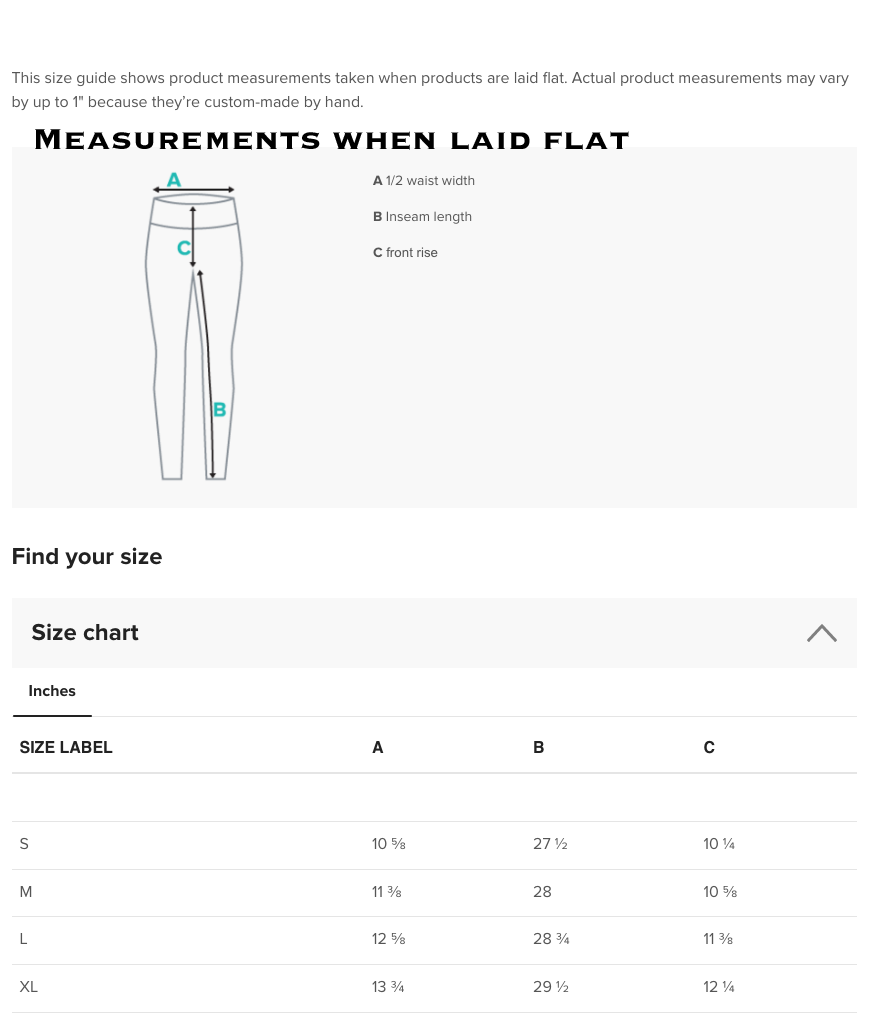The width and height of the screenshot is (869, 1026).
Task: Click the 'Find your size' heading
Action: [x=87, y=557]
